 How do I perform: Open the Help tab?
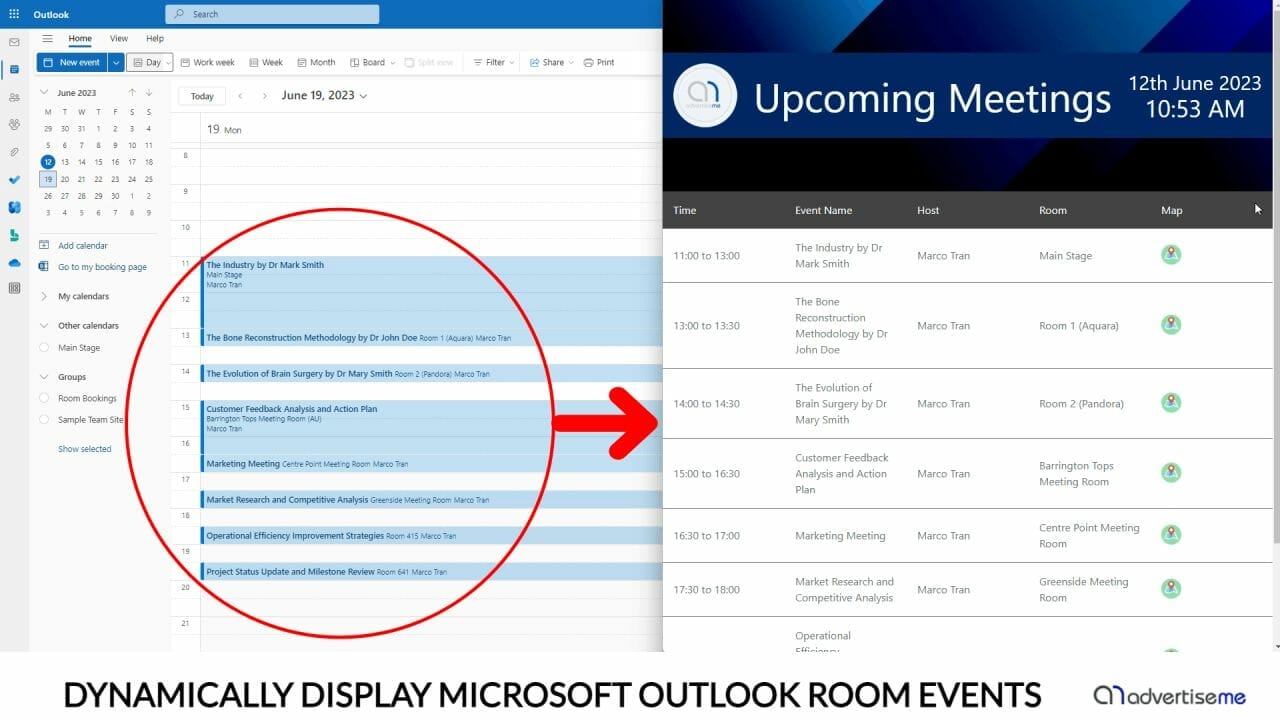pyautogui.click(x=155, y=39)
